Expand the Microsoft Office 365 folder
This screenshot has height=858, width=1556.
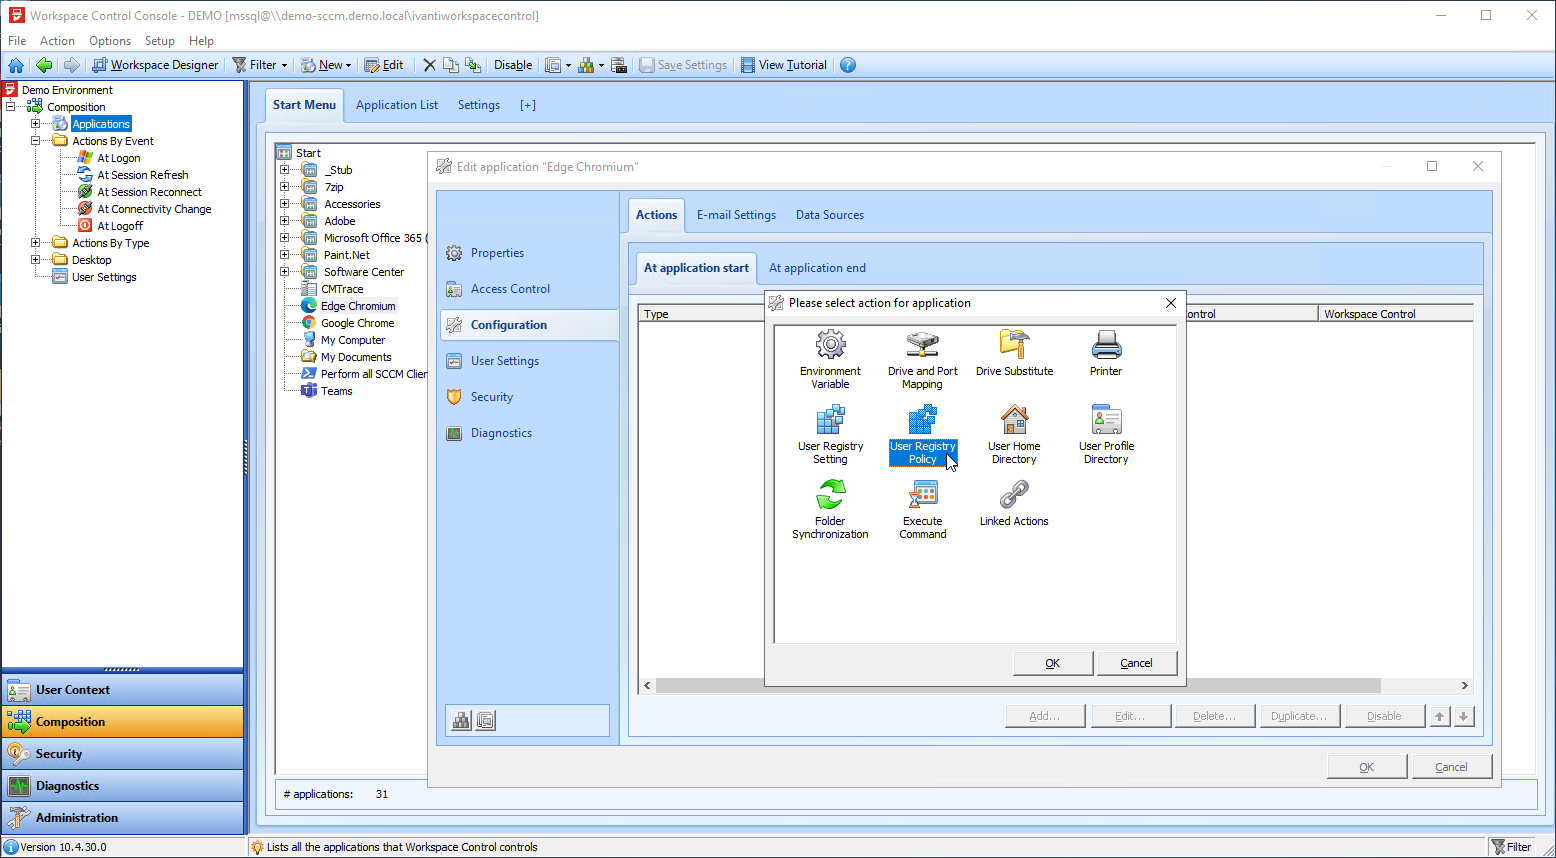[x=285, y=238]
